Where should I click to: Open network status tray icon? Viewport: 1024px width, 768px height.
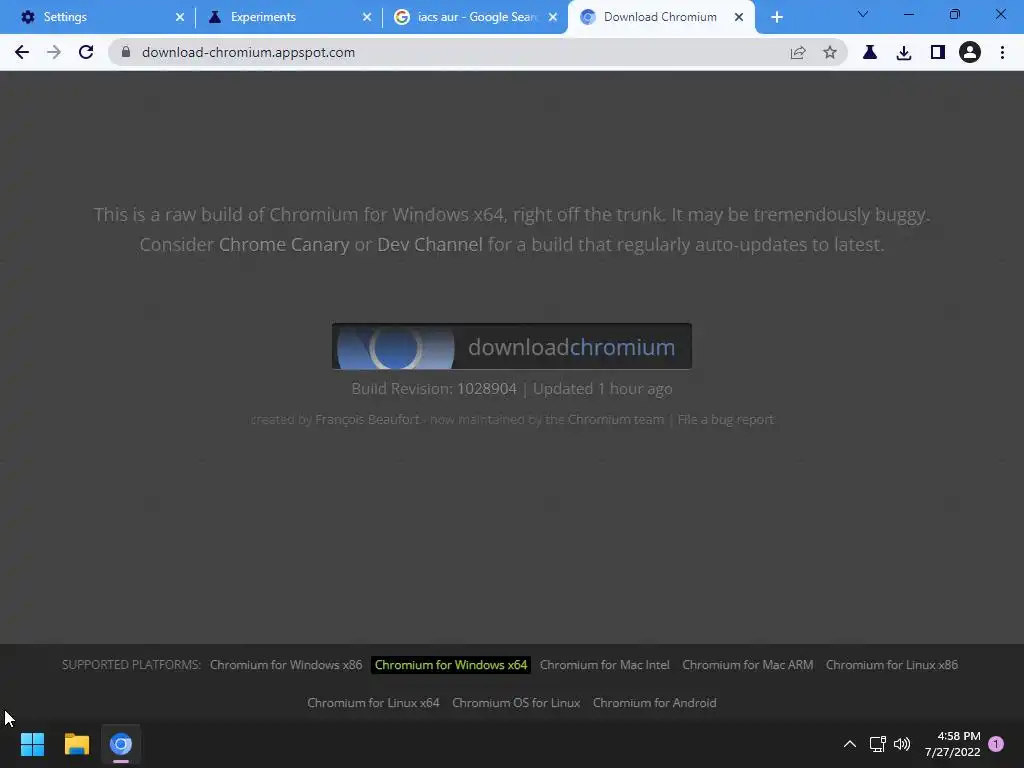[877, 744]
